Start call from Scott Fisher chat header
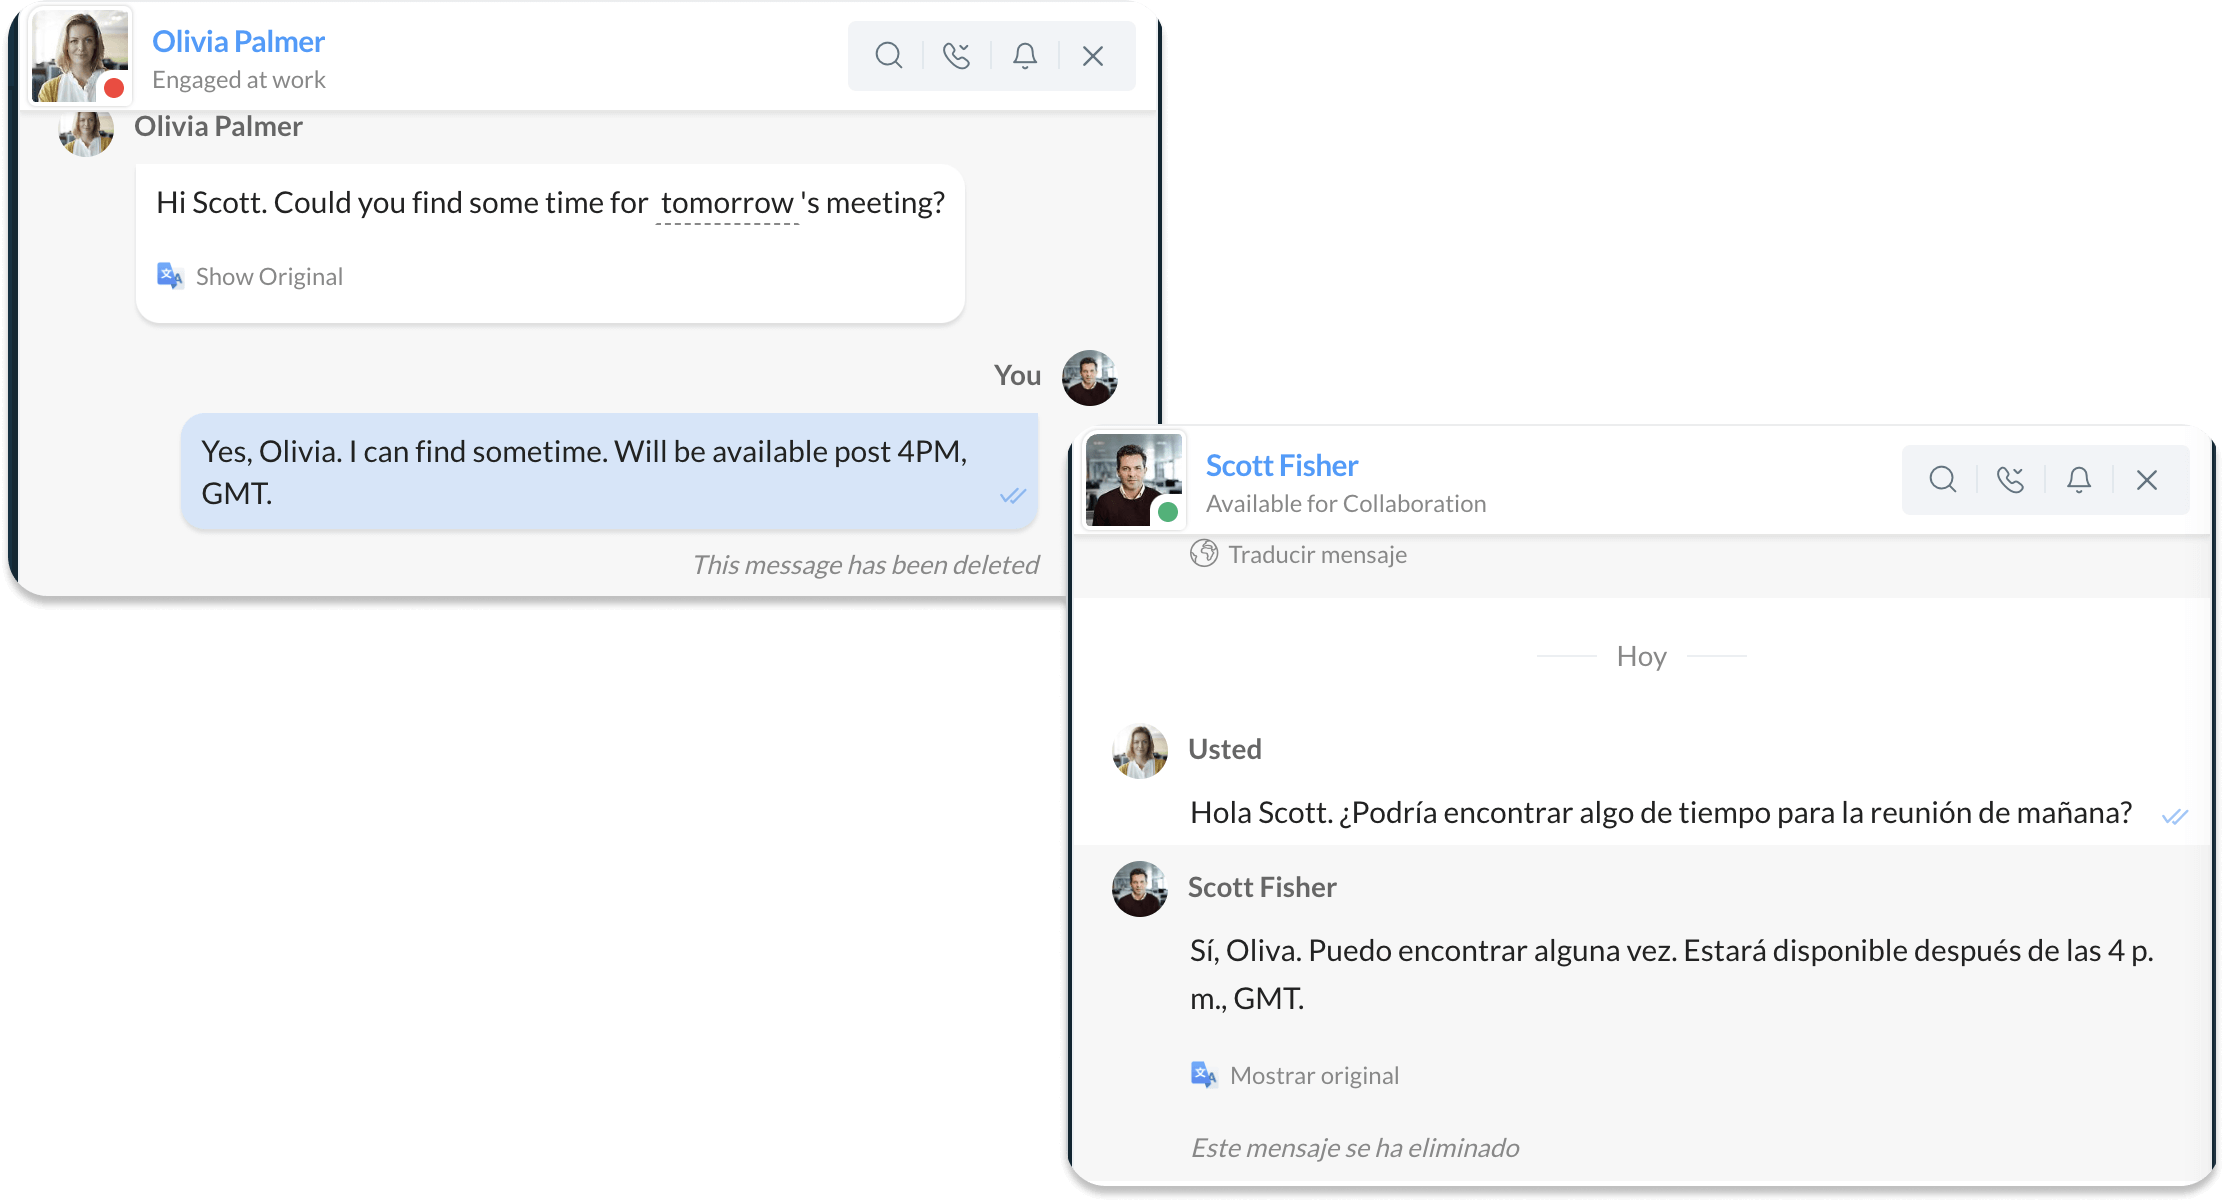This screenshot has height=1202, width=2228. pos(2010,480)
